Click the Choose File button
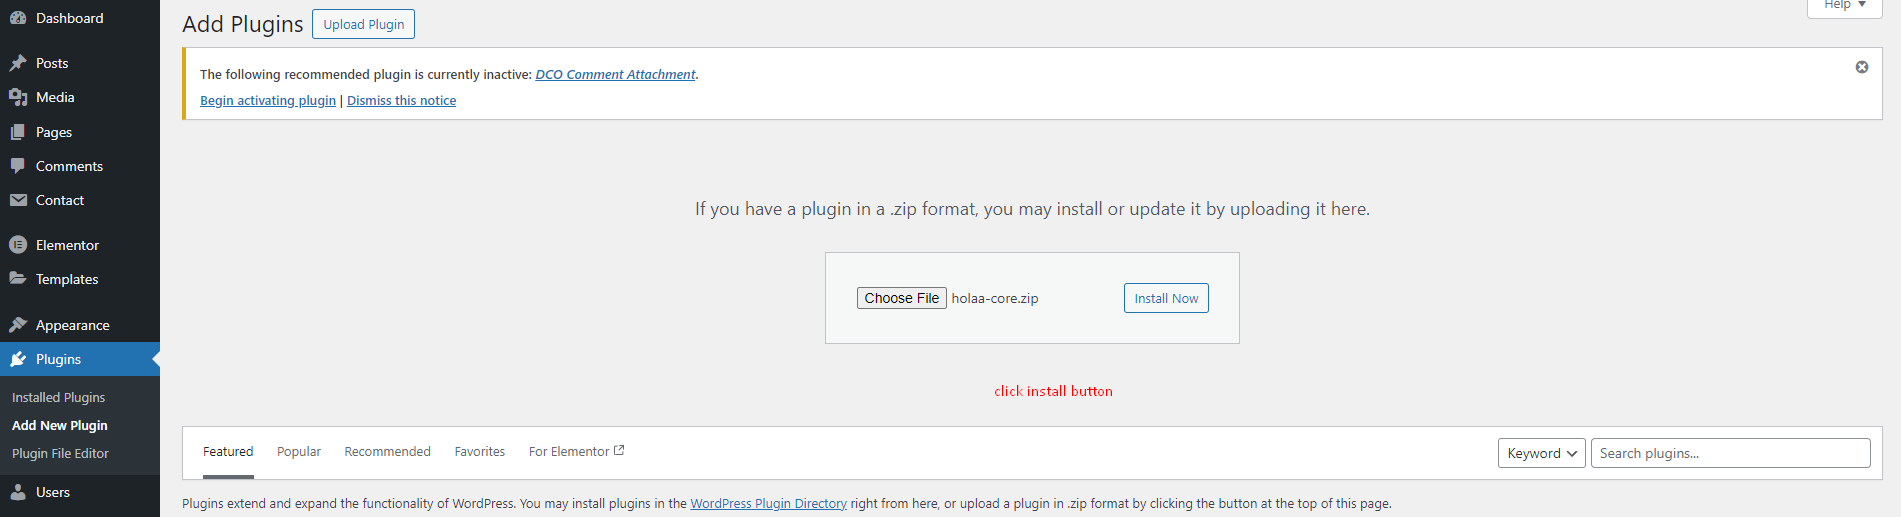The image size is (1901, 517). [901, 298]
